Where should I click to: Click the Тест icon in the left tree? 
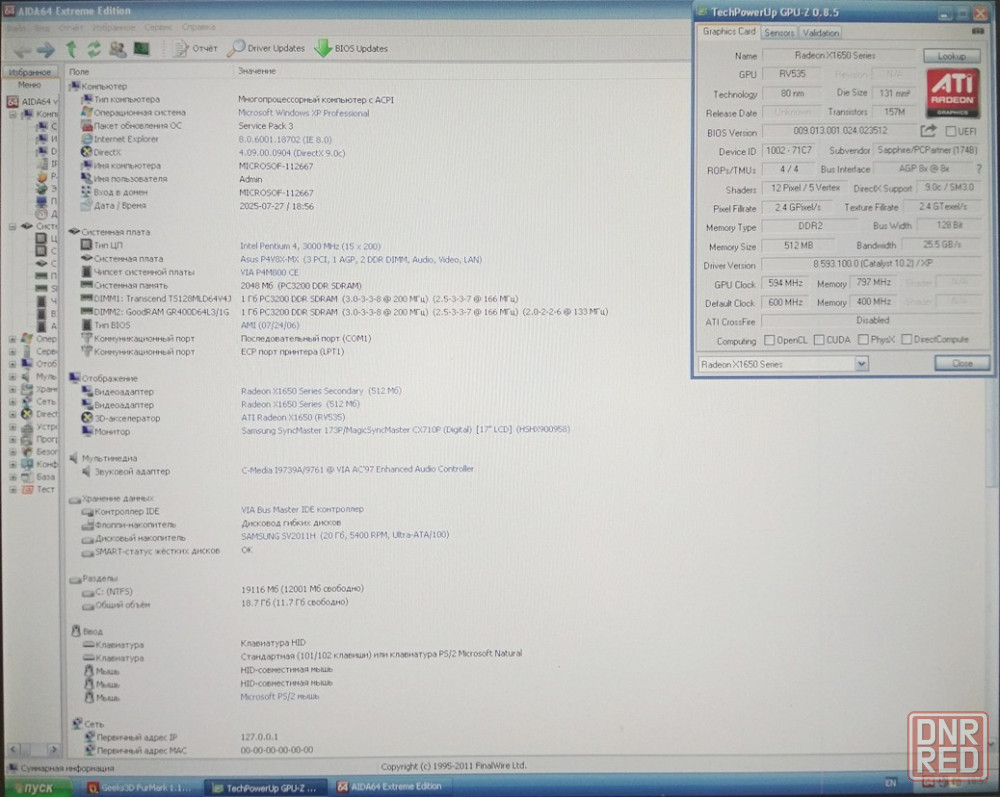[27, 489]
